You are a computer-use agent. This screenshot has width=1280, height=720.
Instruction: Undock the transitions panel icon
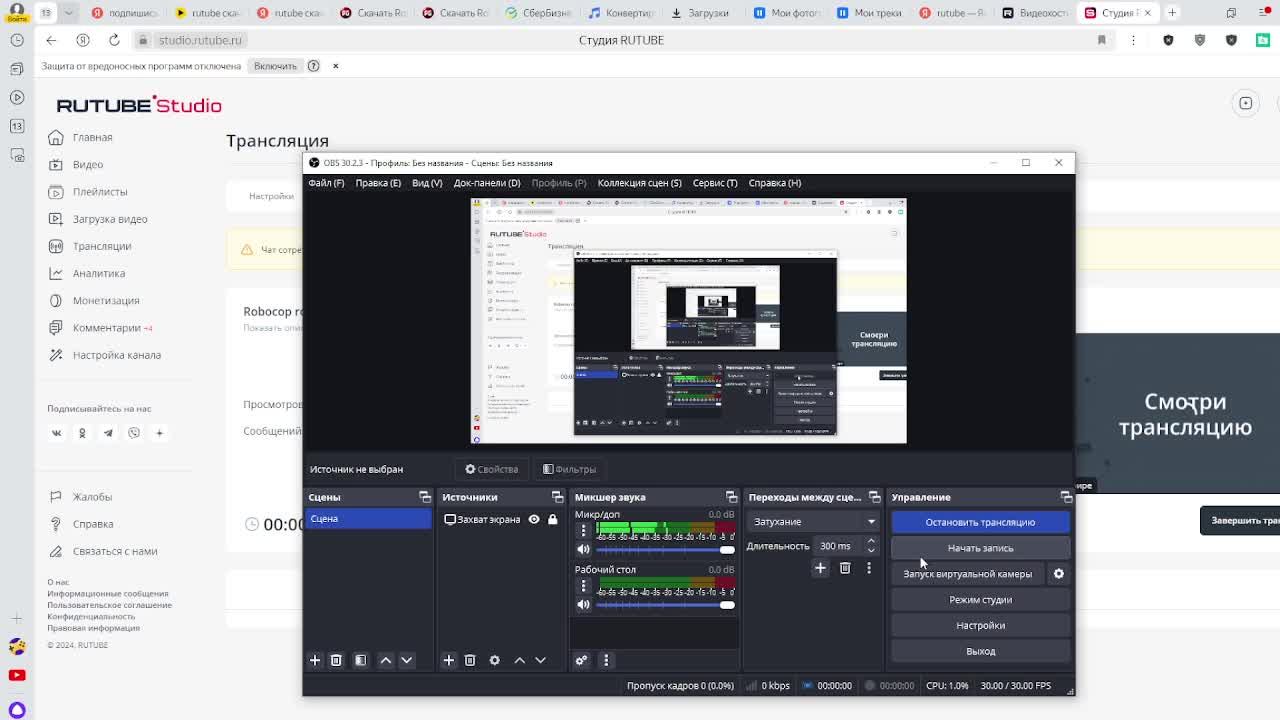tap(875, 497)
